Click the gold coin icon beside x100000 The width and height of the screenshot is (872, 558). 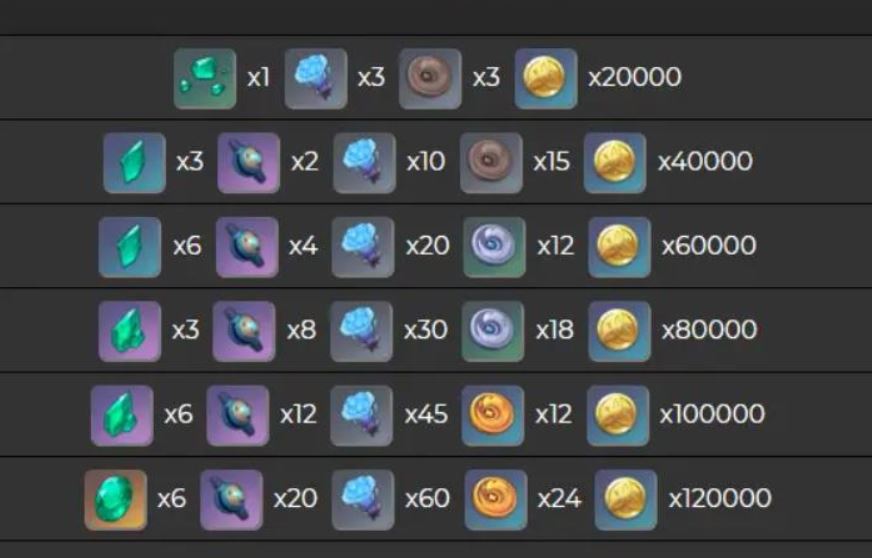(x=618, y=416)
